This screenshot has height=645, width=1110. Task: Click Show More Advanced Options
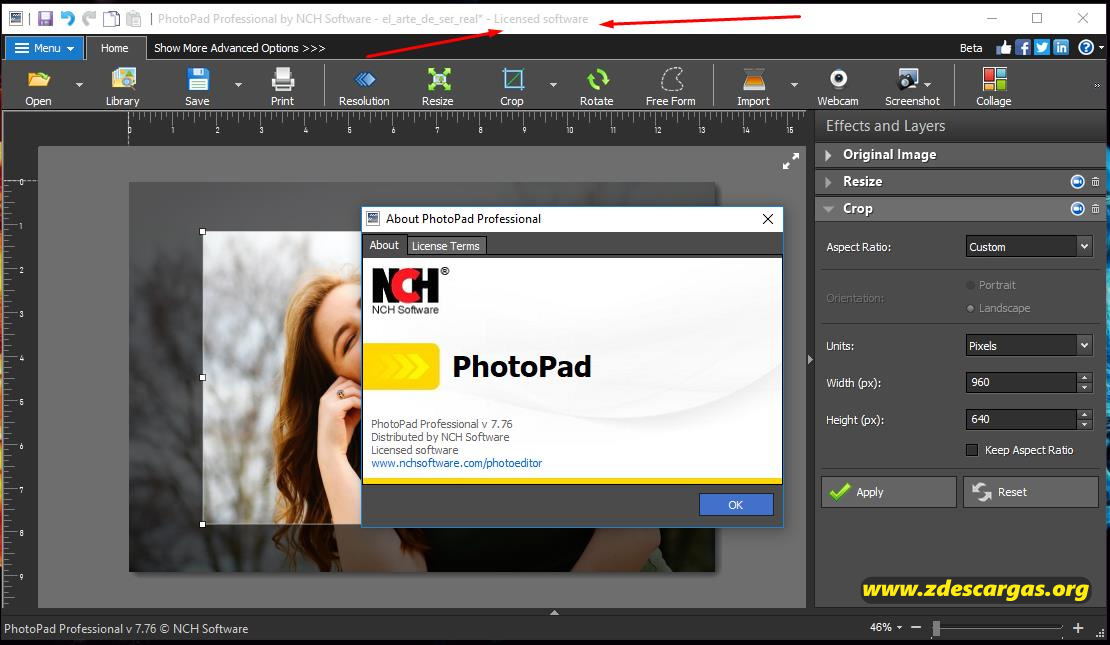[x=239, y=48]
